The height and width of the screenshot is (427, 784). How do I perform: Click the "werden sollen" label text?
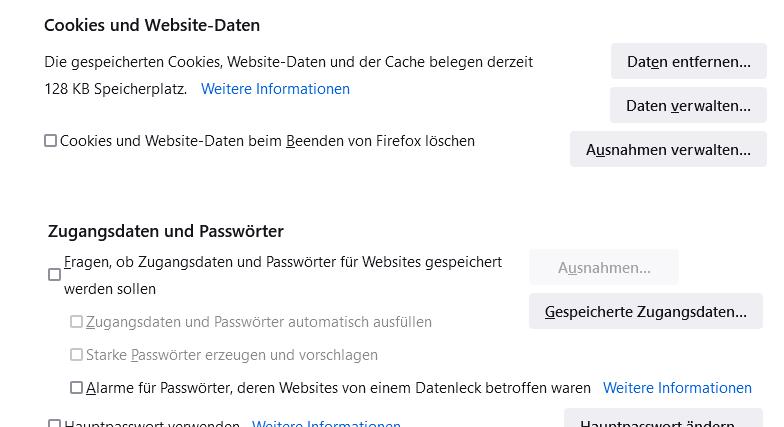coord(110,289)
